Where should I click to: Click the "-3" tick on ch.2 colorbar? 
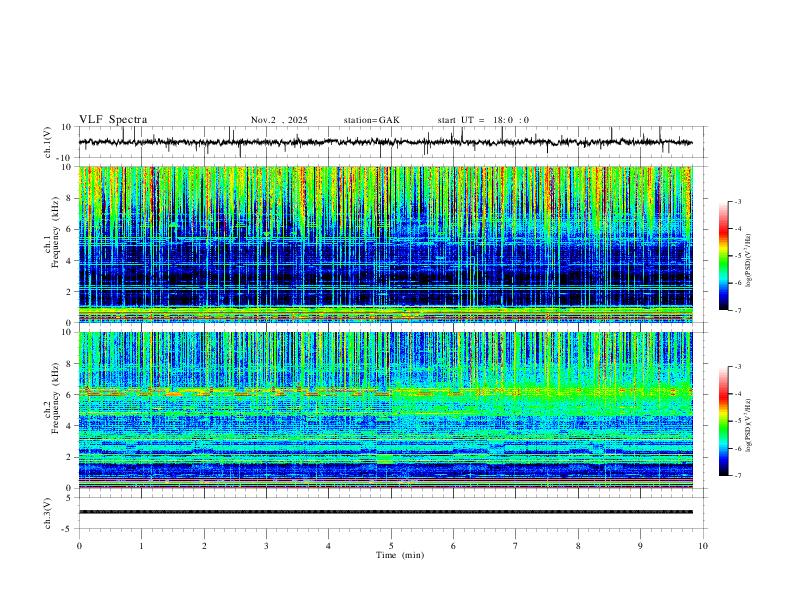[738, 367]
